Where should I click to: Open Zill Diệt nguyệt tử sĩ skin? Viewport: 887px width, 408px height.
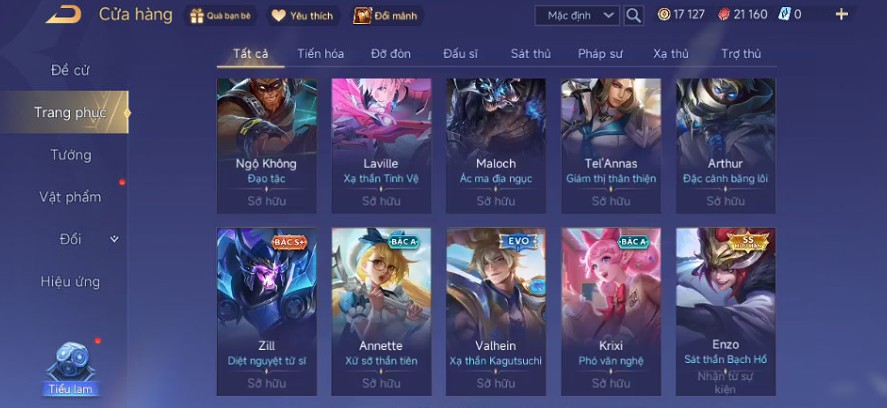click(266, 311)
